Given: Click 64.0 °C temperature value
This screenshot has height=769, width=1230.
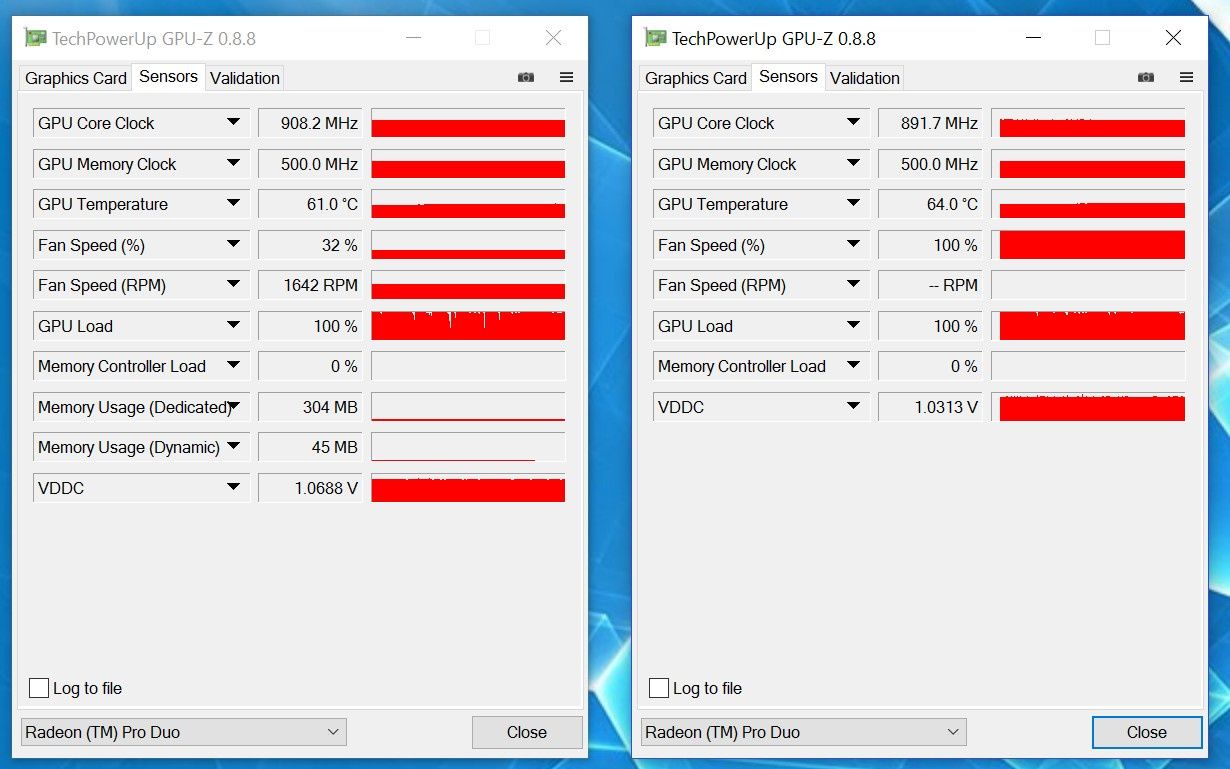Looking at the screenshot, I should pos(931,204).
